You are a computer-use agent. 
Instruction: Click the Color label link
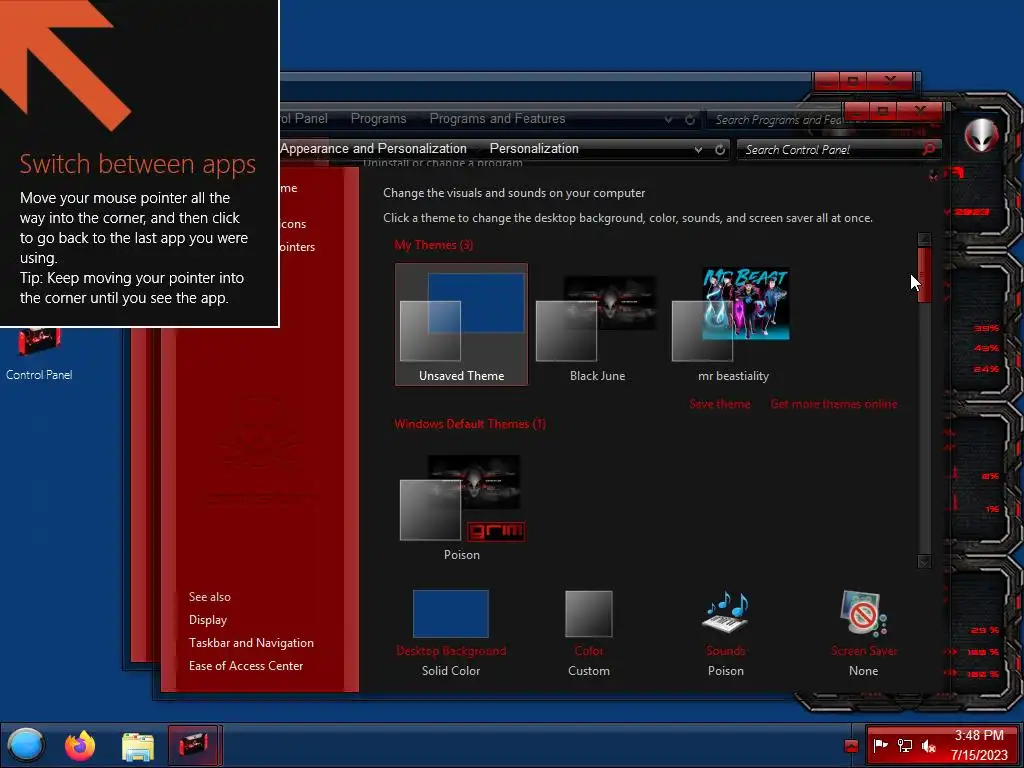(x=588, y=651)
